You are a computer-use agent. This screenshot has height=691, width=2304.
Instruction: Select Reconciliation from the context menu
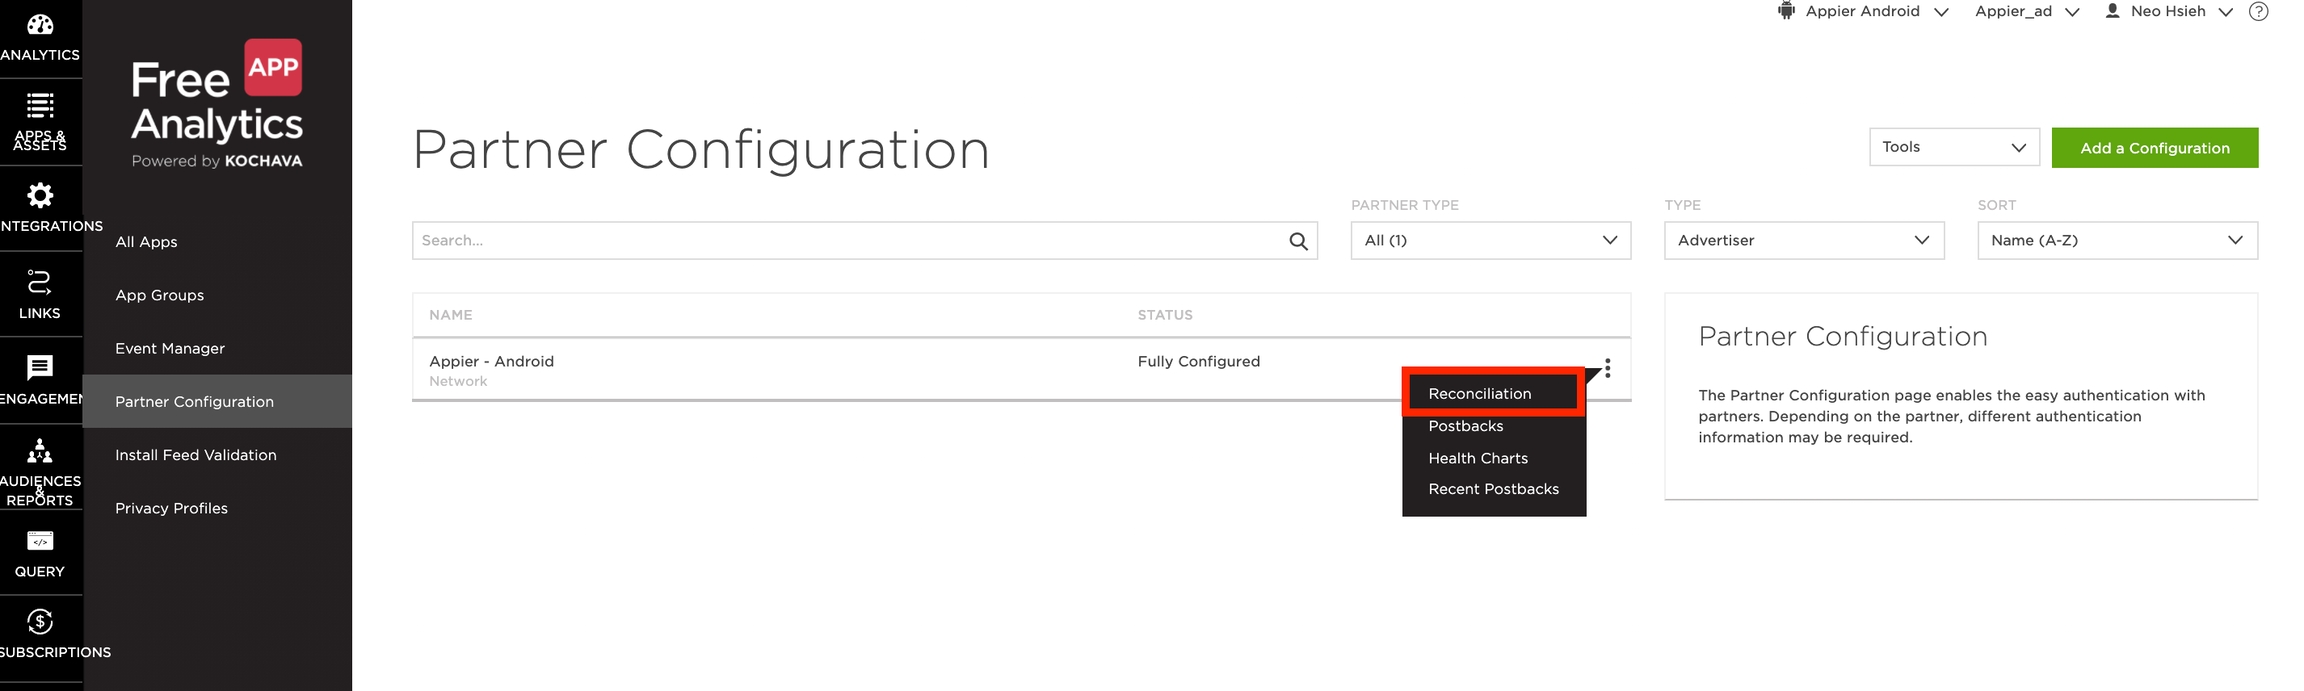click(1480, 394)
